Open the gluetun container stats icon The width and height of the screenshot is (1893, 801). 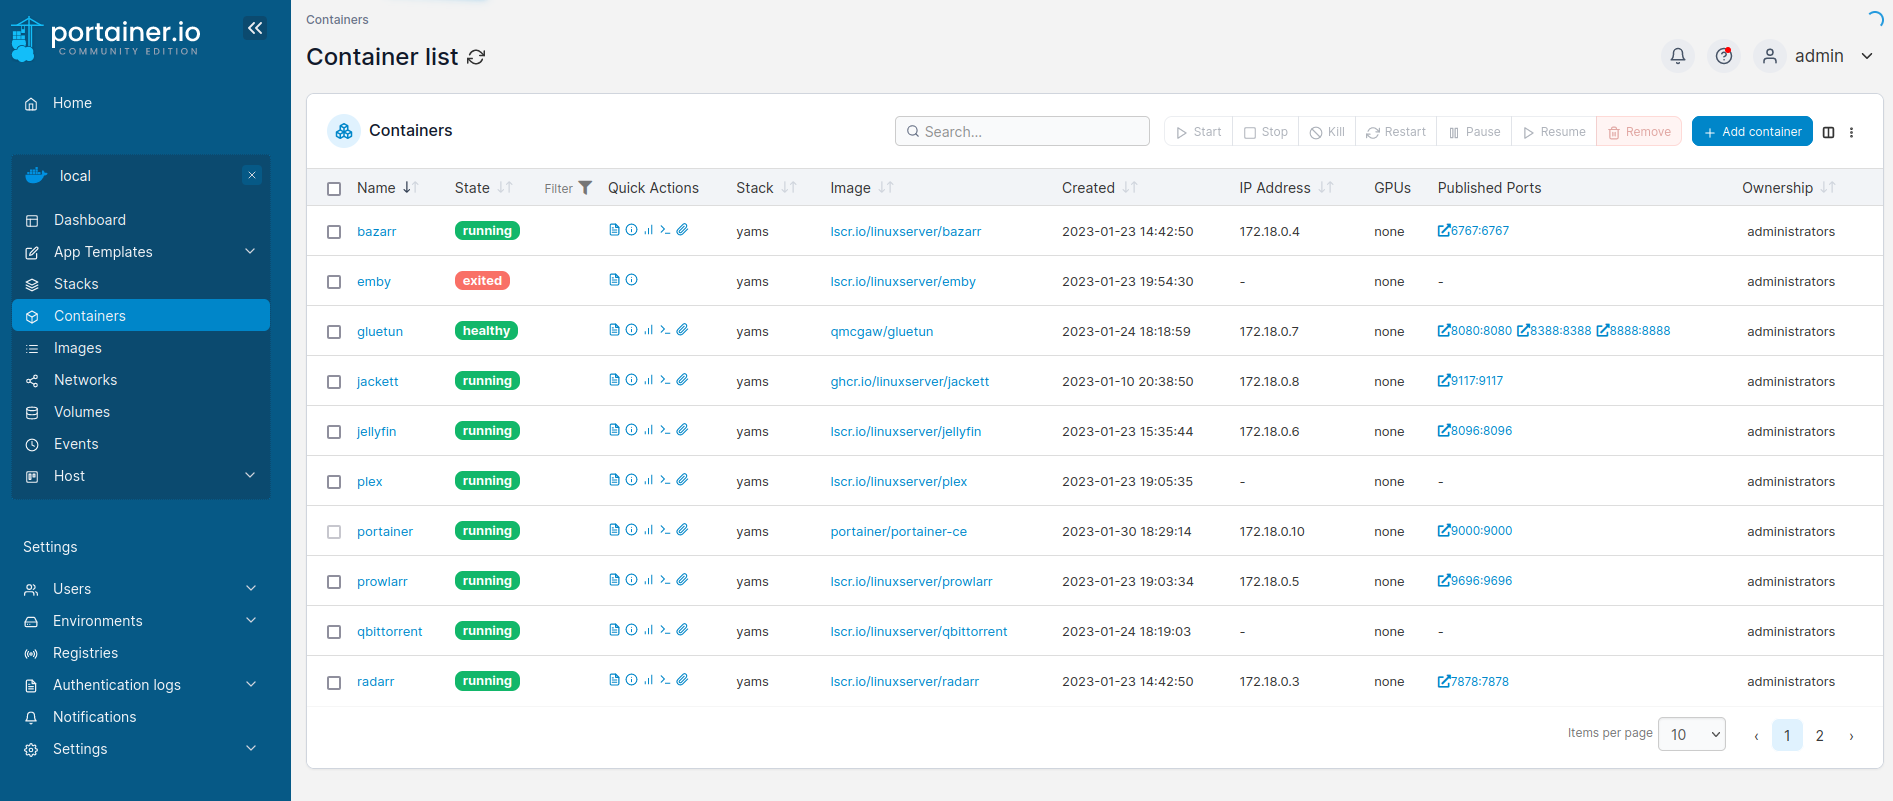coord(648,330)
